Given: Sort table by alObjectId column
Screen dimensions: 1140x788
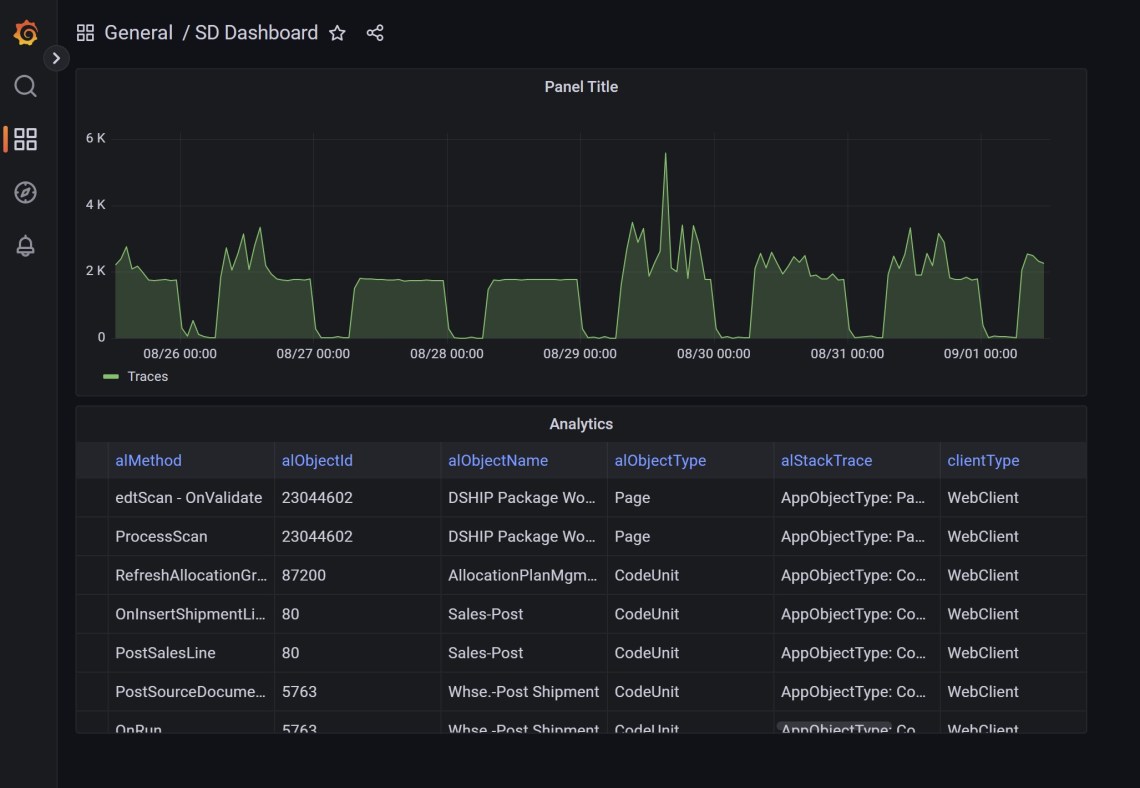Looking at the screenshot, I should 317,460.
